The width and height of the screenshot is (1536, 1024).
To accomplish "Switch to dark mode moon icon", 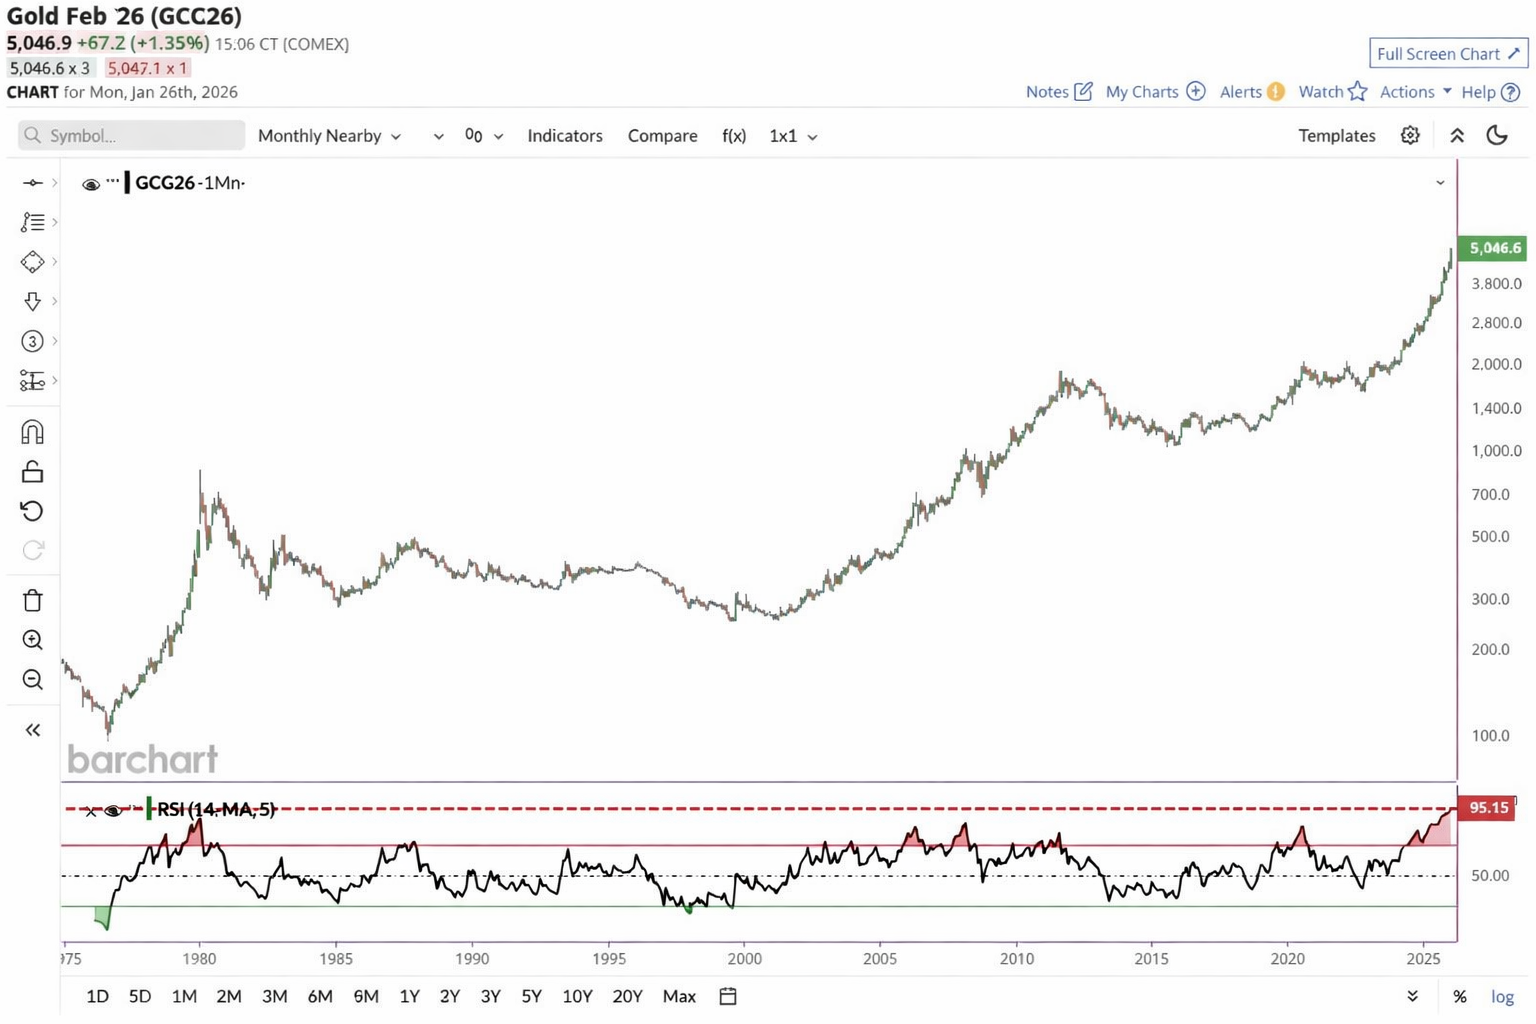I will [1497, 135].
